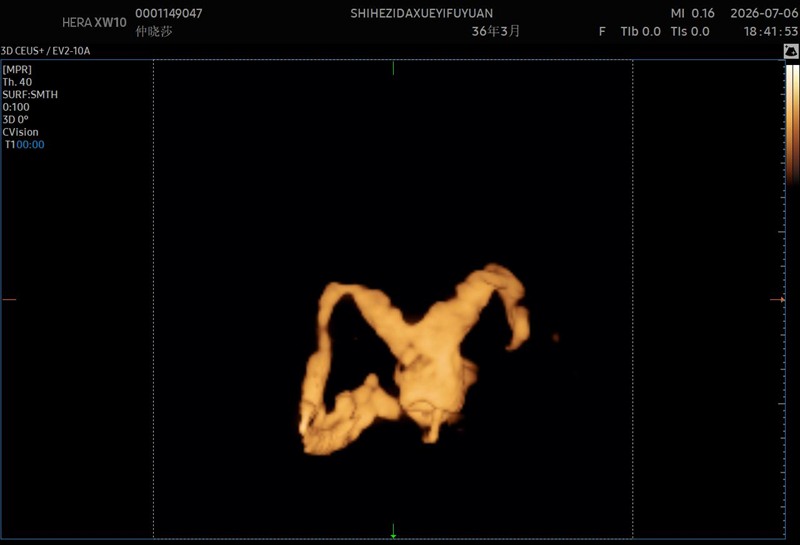The width and height of the screenshot is (800, 545).
Task: Click the clock time 18:41:53
Action: (x=770, y=32)
